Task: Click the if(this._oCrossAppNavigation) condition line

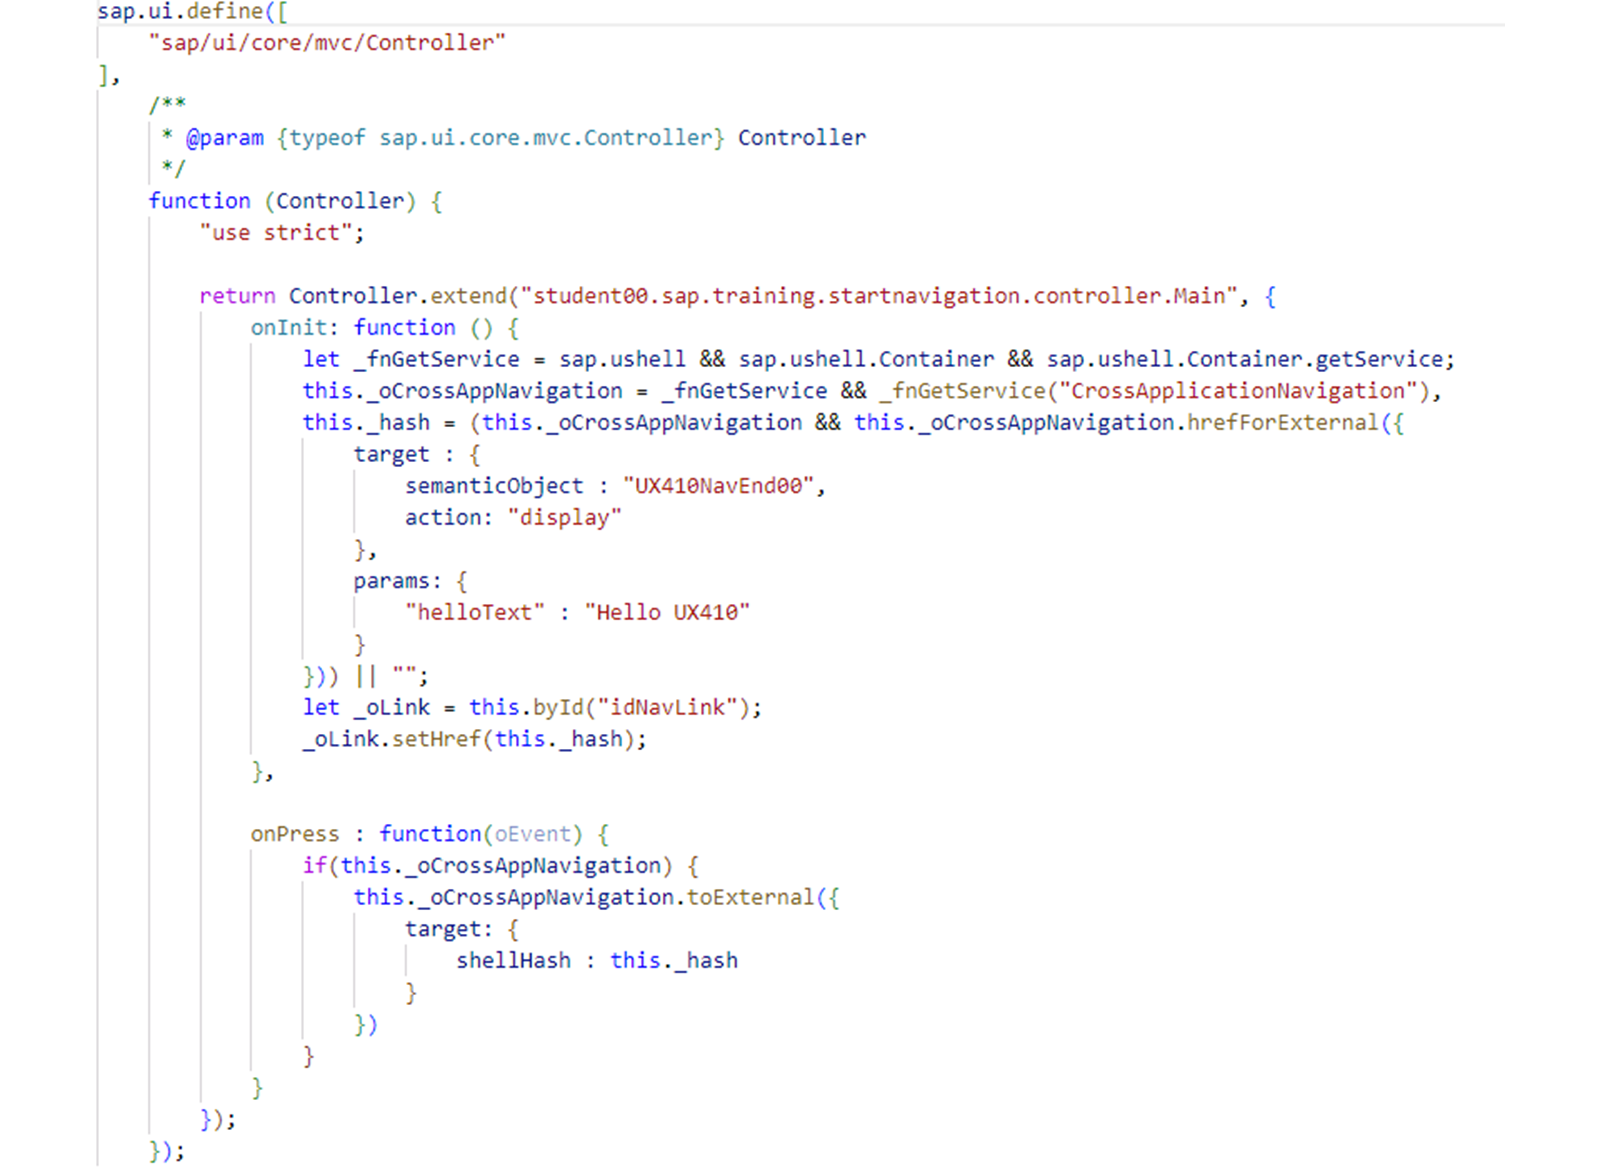Action: (x=501, y=866)
